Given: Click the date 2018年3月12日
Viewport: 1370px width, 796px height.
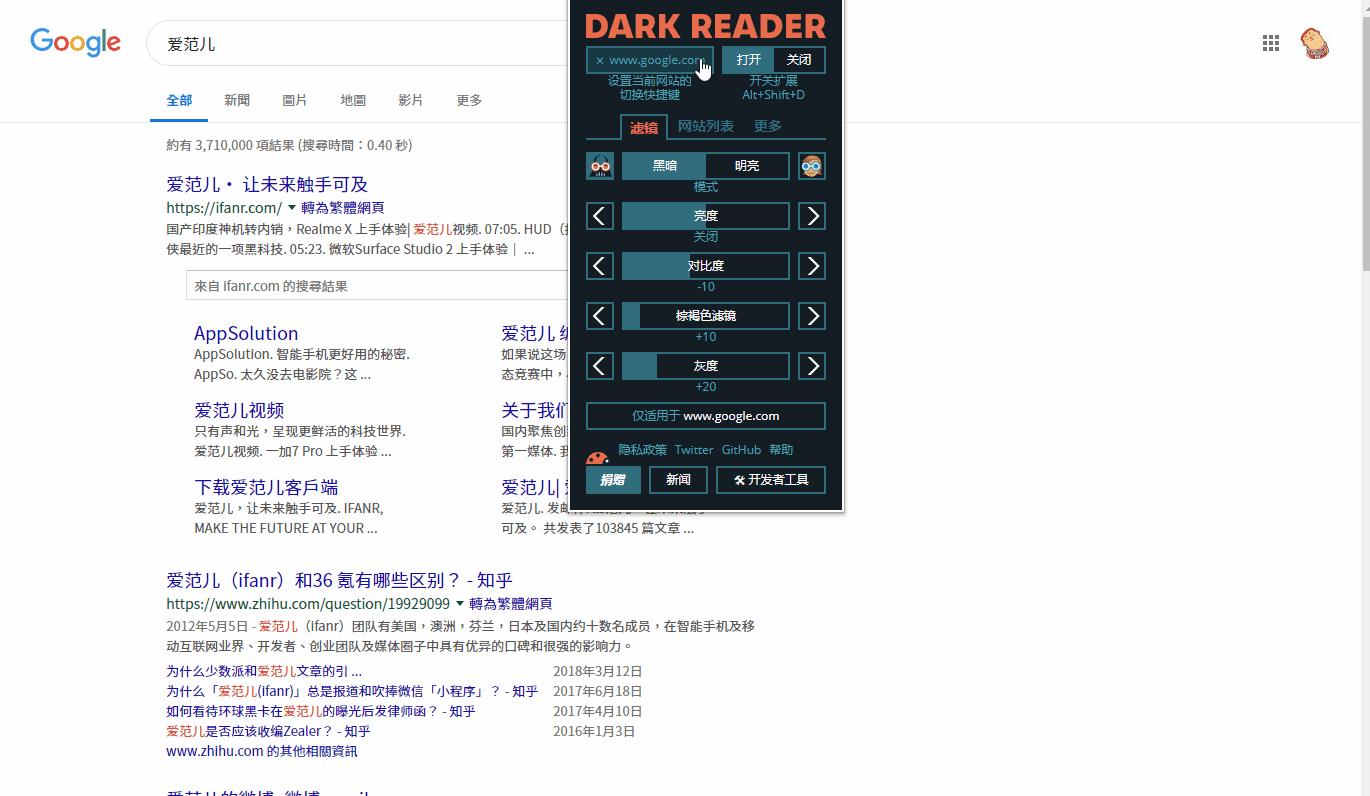Looking at the screenshot, I should point(597,671).
